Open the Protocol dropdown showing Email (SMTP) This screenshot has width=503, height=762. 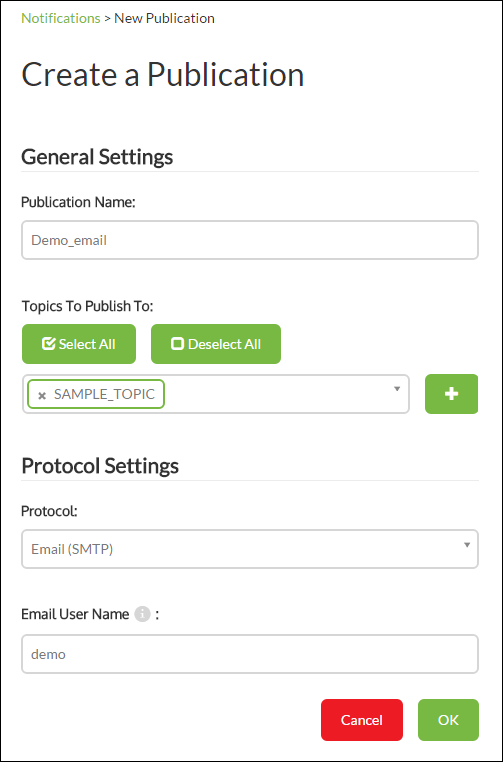click(x=250, y=549)
